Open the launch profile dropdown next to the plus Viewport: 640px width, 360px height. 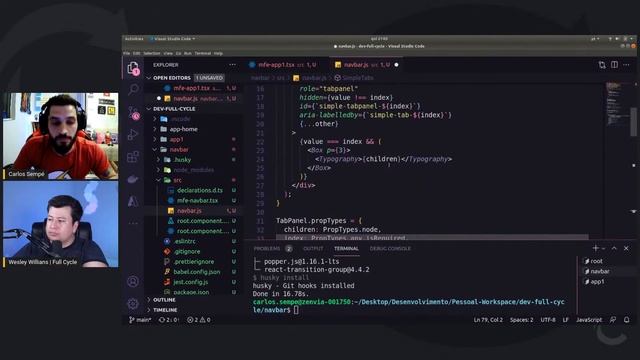[603, 248]
